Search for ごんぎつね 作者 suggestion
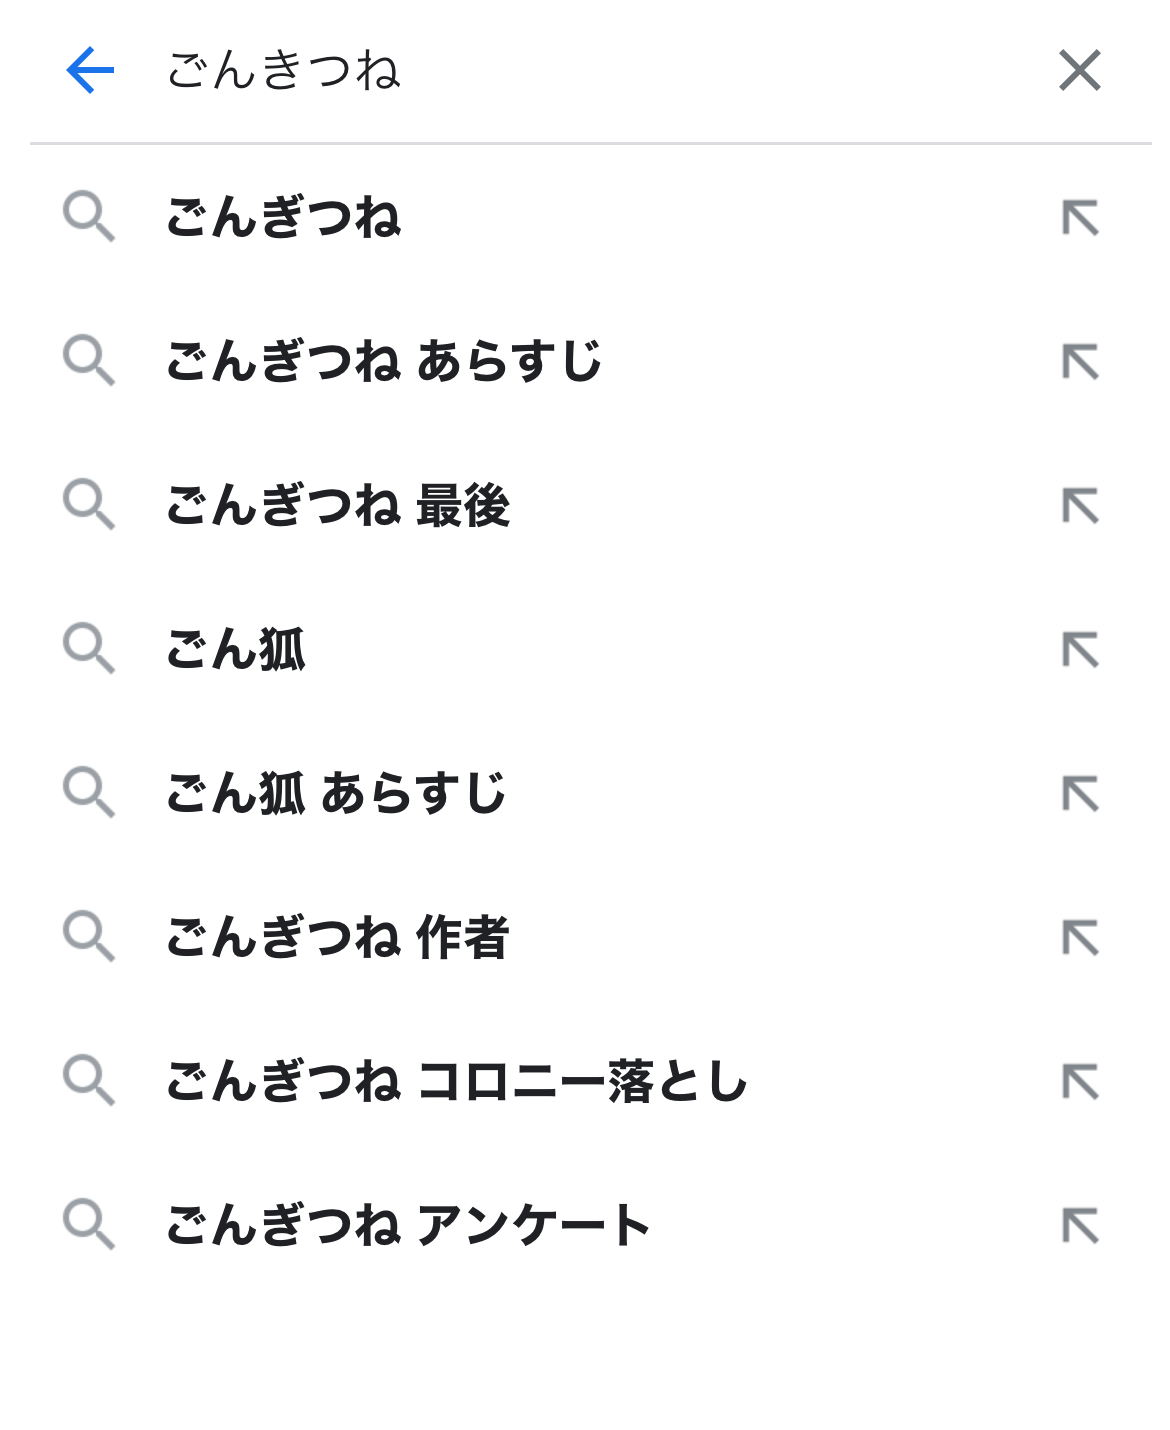Image resolution: width=1170 pixels, height=1430 pixels. 338,937
